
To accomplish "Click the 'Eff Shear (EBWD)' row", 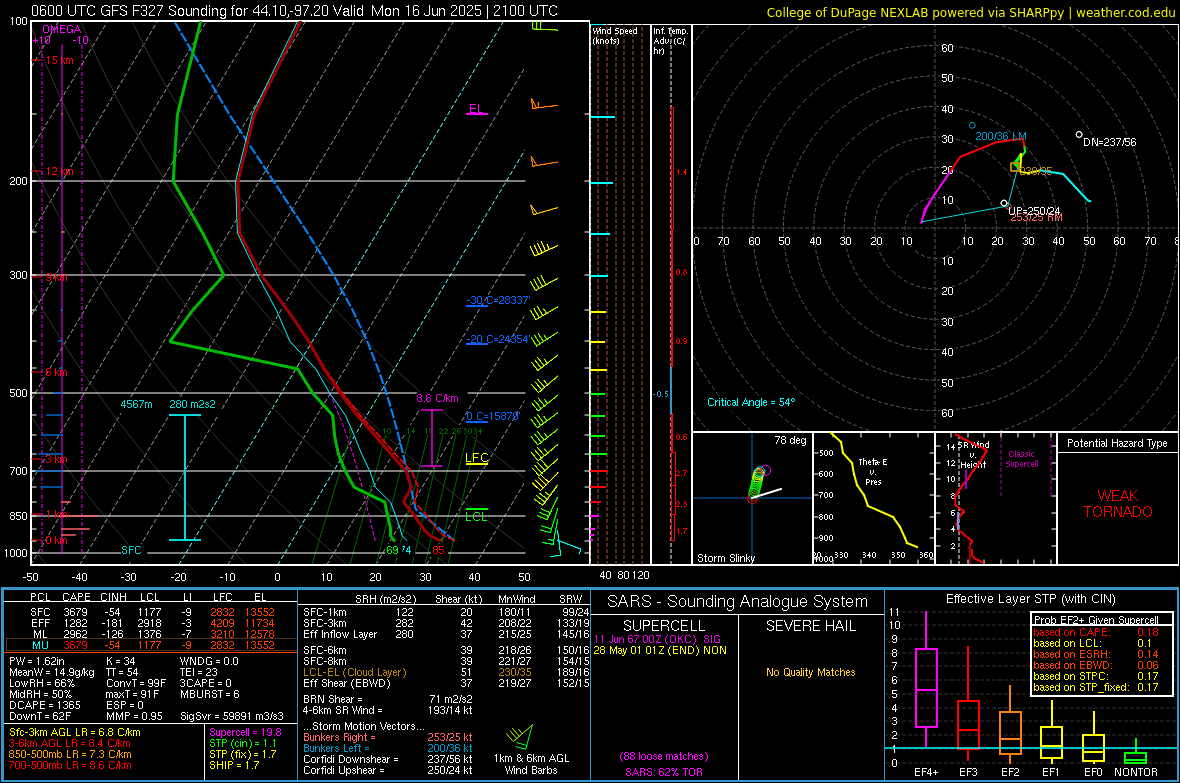I will pos(446,684).
